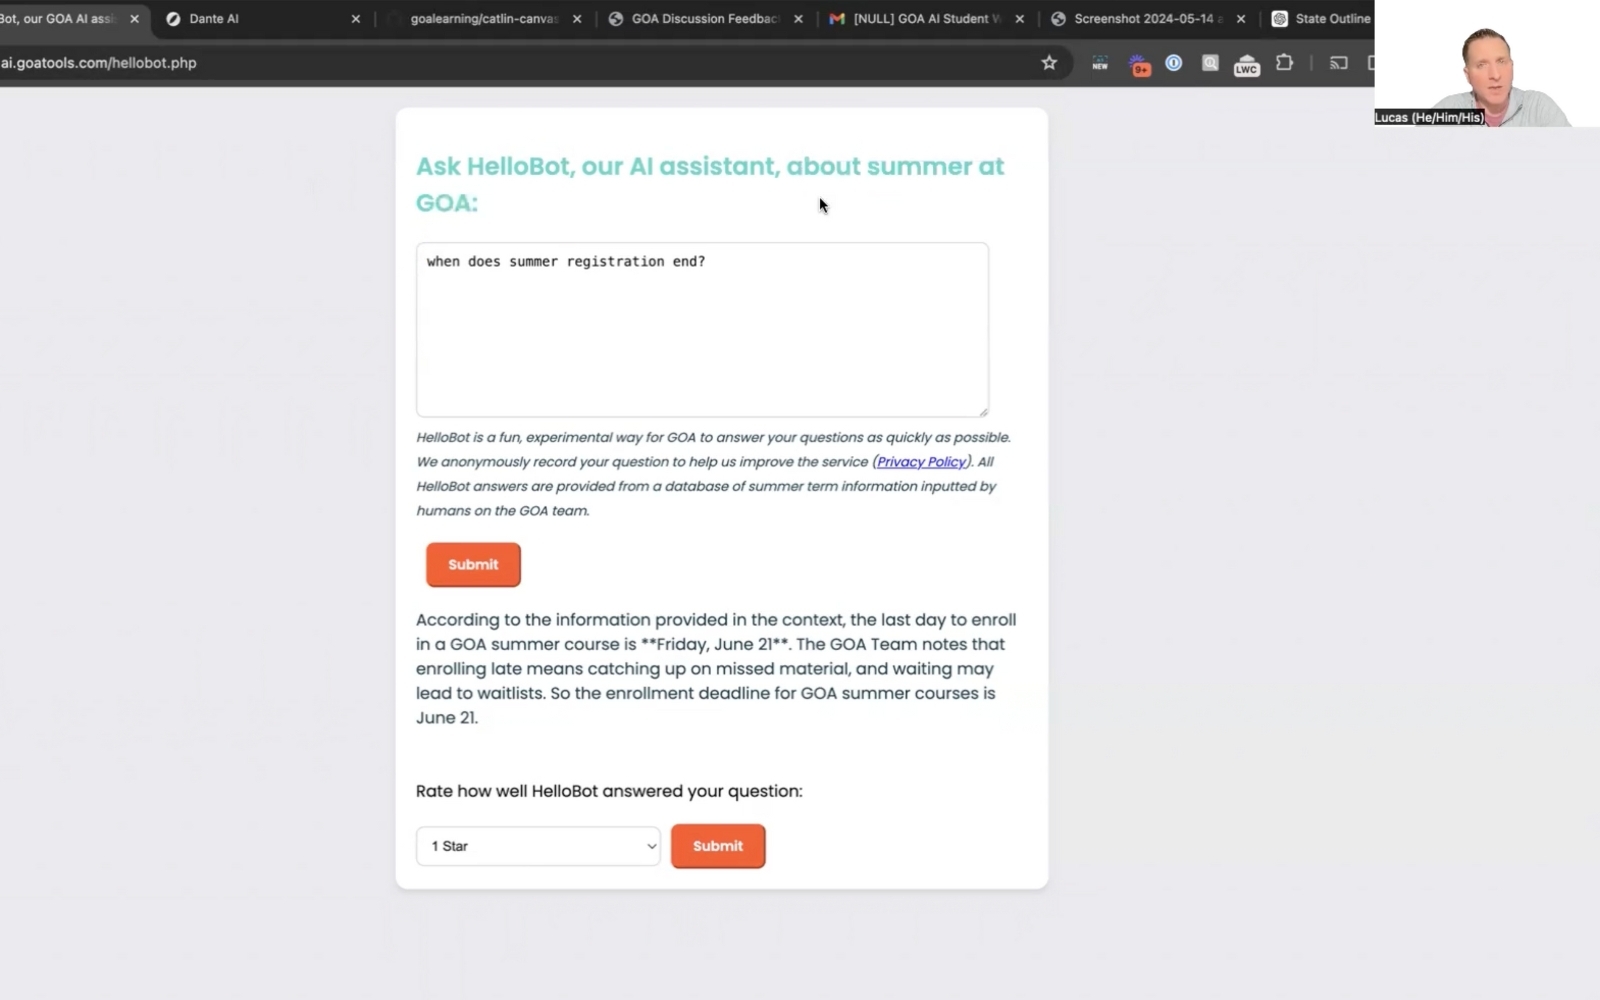1600x1000 pixels.
Task: Close the Dante AI tab
Action: click(x=355, y=19)
